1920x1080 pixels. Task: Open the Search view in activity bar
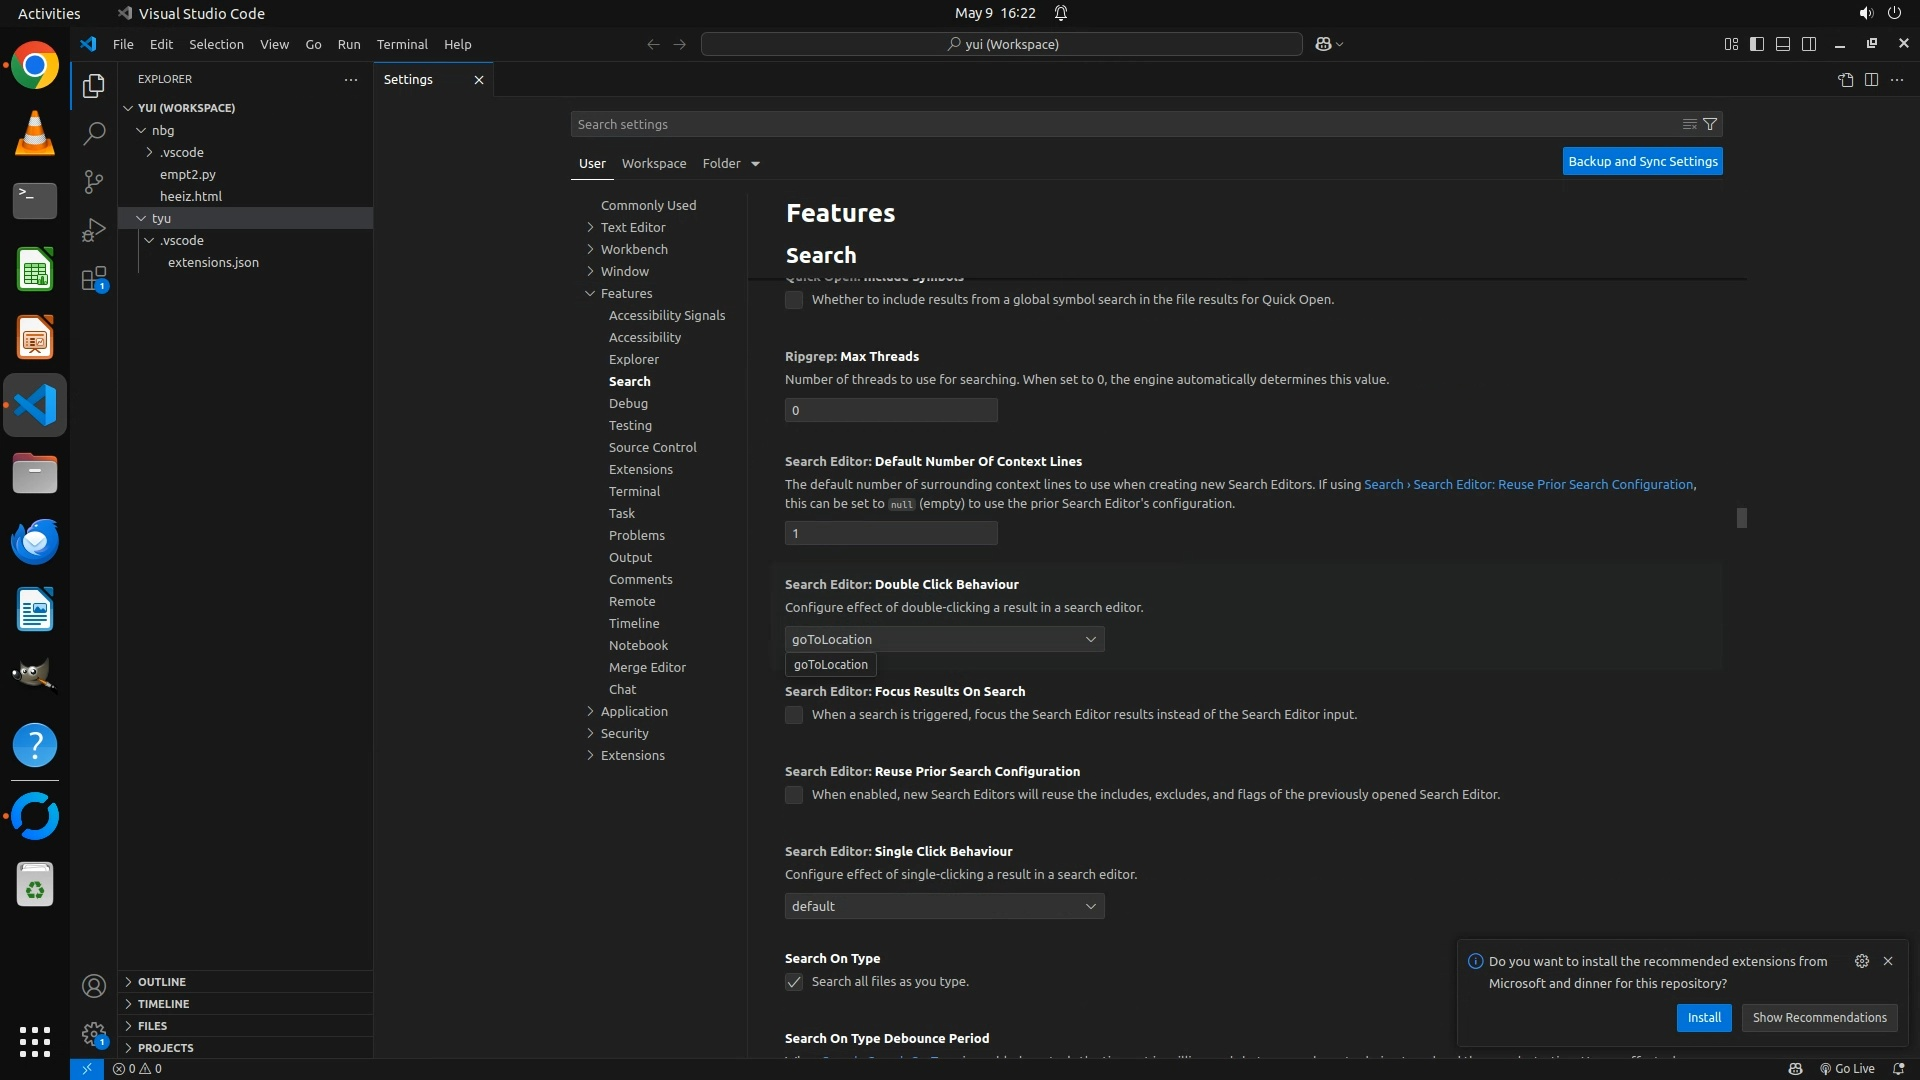[93, 133]
